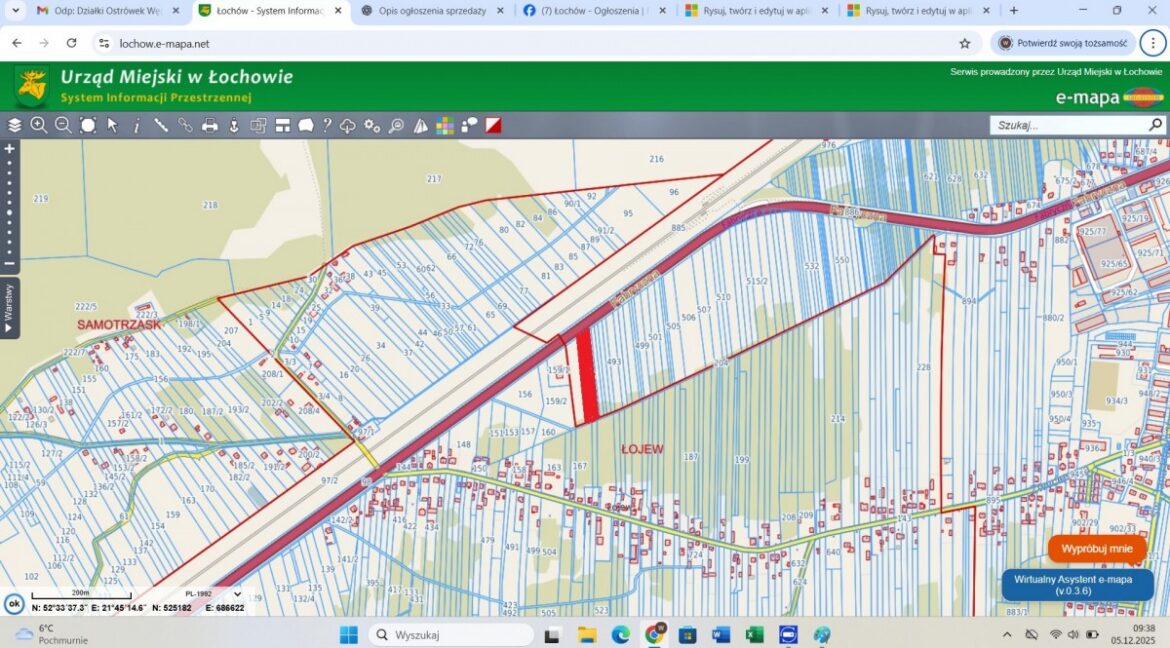1170x648 pixels.
Task: Click the printer icon to print map
Action: [x=210, y=125]
